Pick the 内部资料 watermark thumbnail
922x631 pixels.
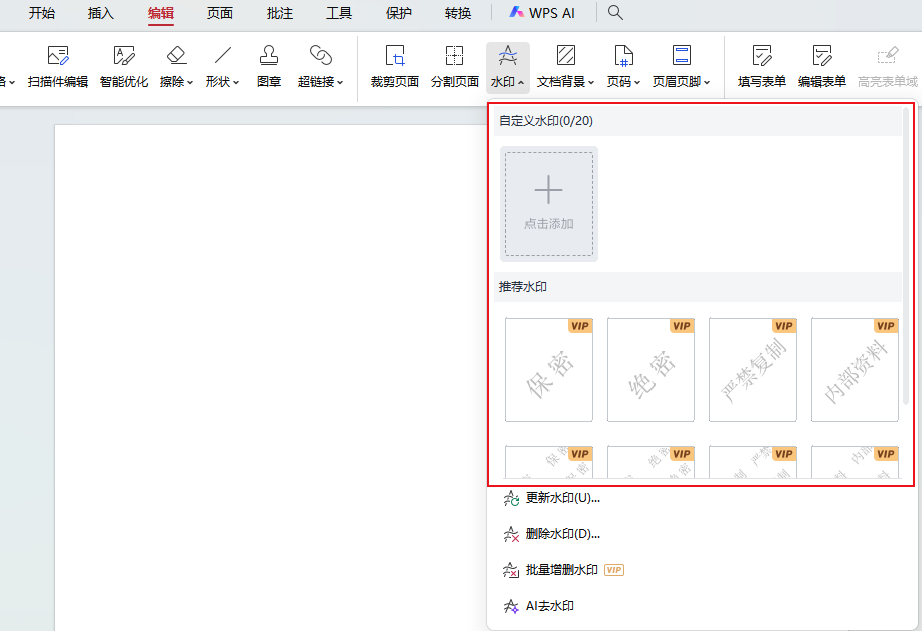point(854,370)
